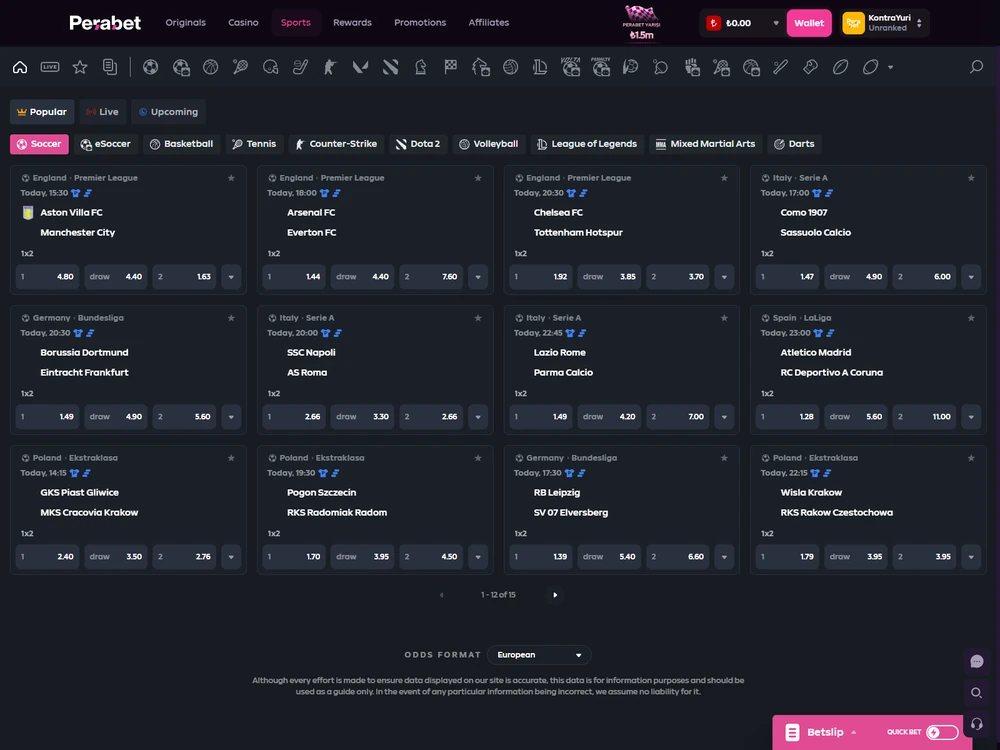Select the Counter-Strike sport filter
The image size is (1000, 750).
click(x=335, y=144)
